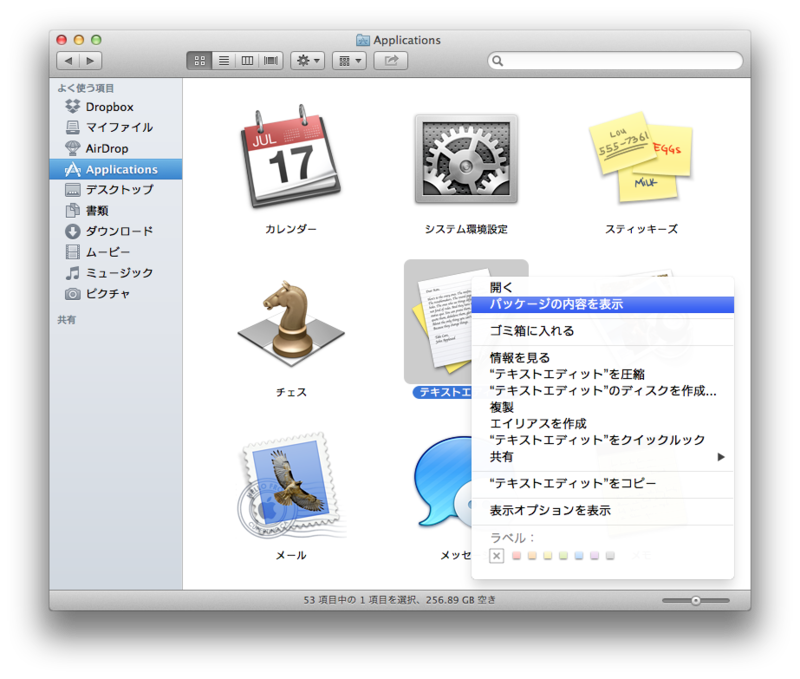Switch to column view mode
The image size is (800, 679).
click(x=245, y=60)
